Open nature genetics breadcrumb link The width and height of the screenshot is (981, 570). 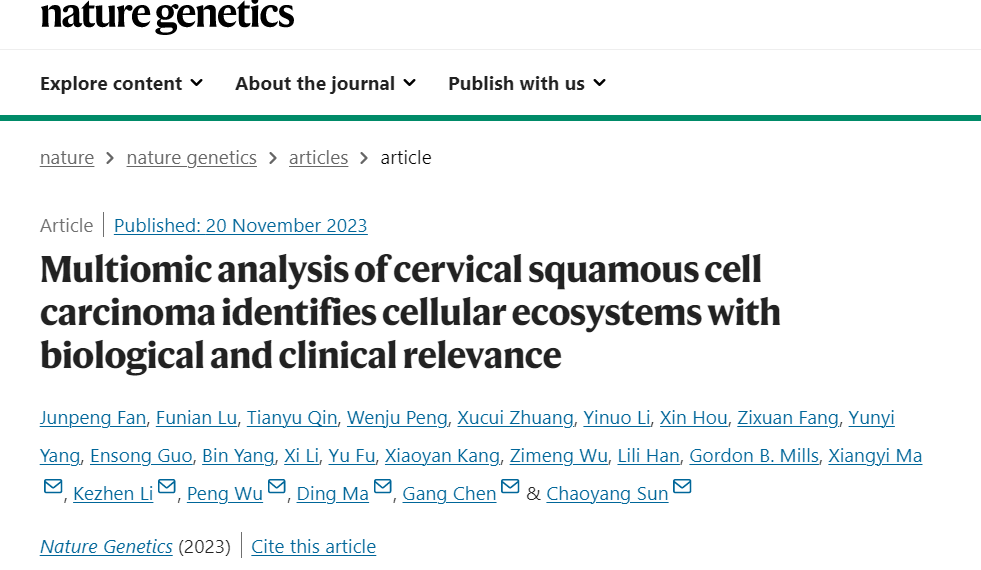(x=191, y=157)
